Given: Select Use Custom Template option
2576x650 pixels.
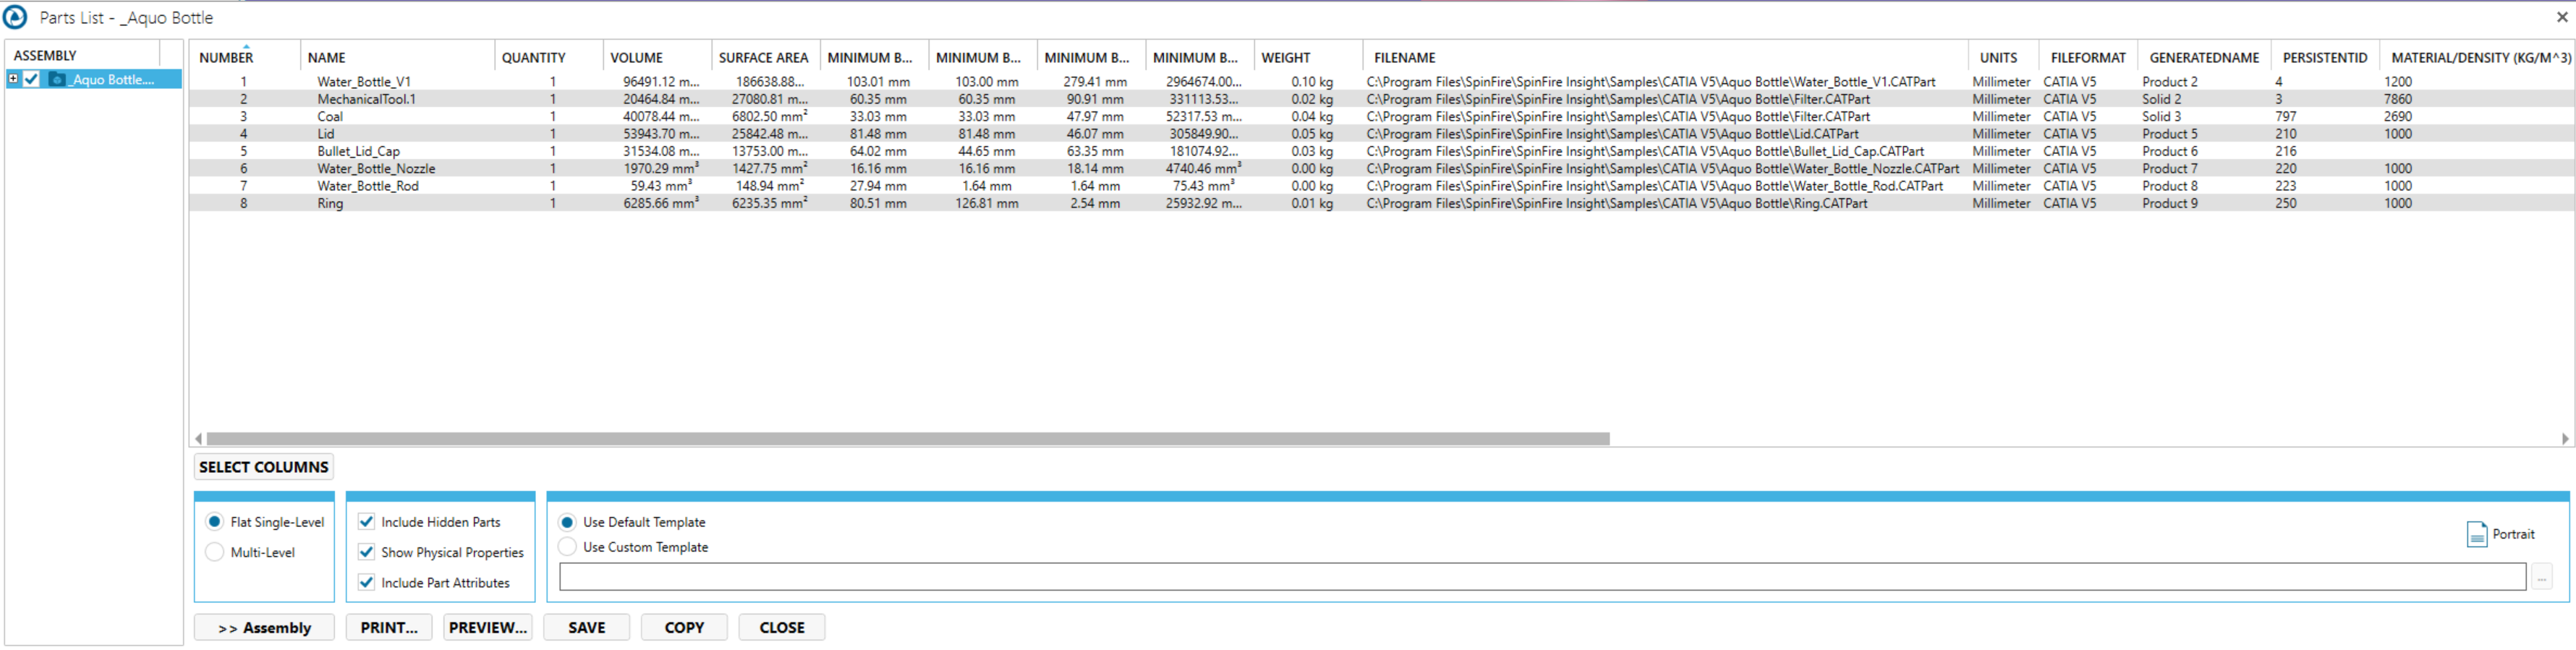Looking at the screenshot, I should [x=567, y=547].
